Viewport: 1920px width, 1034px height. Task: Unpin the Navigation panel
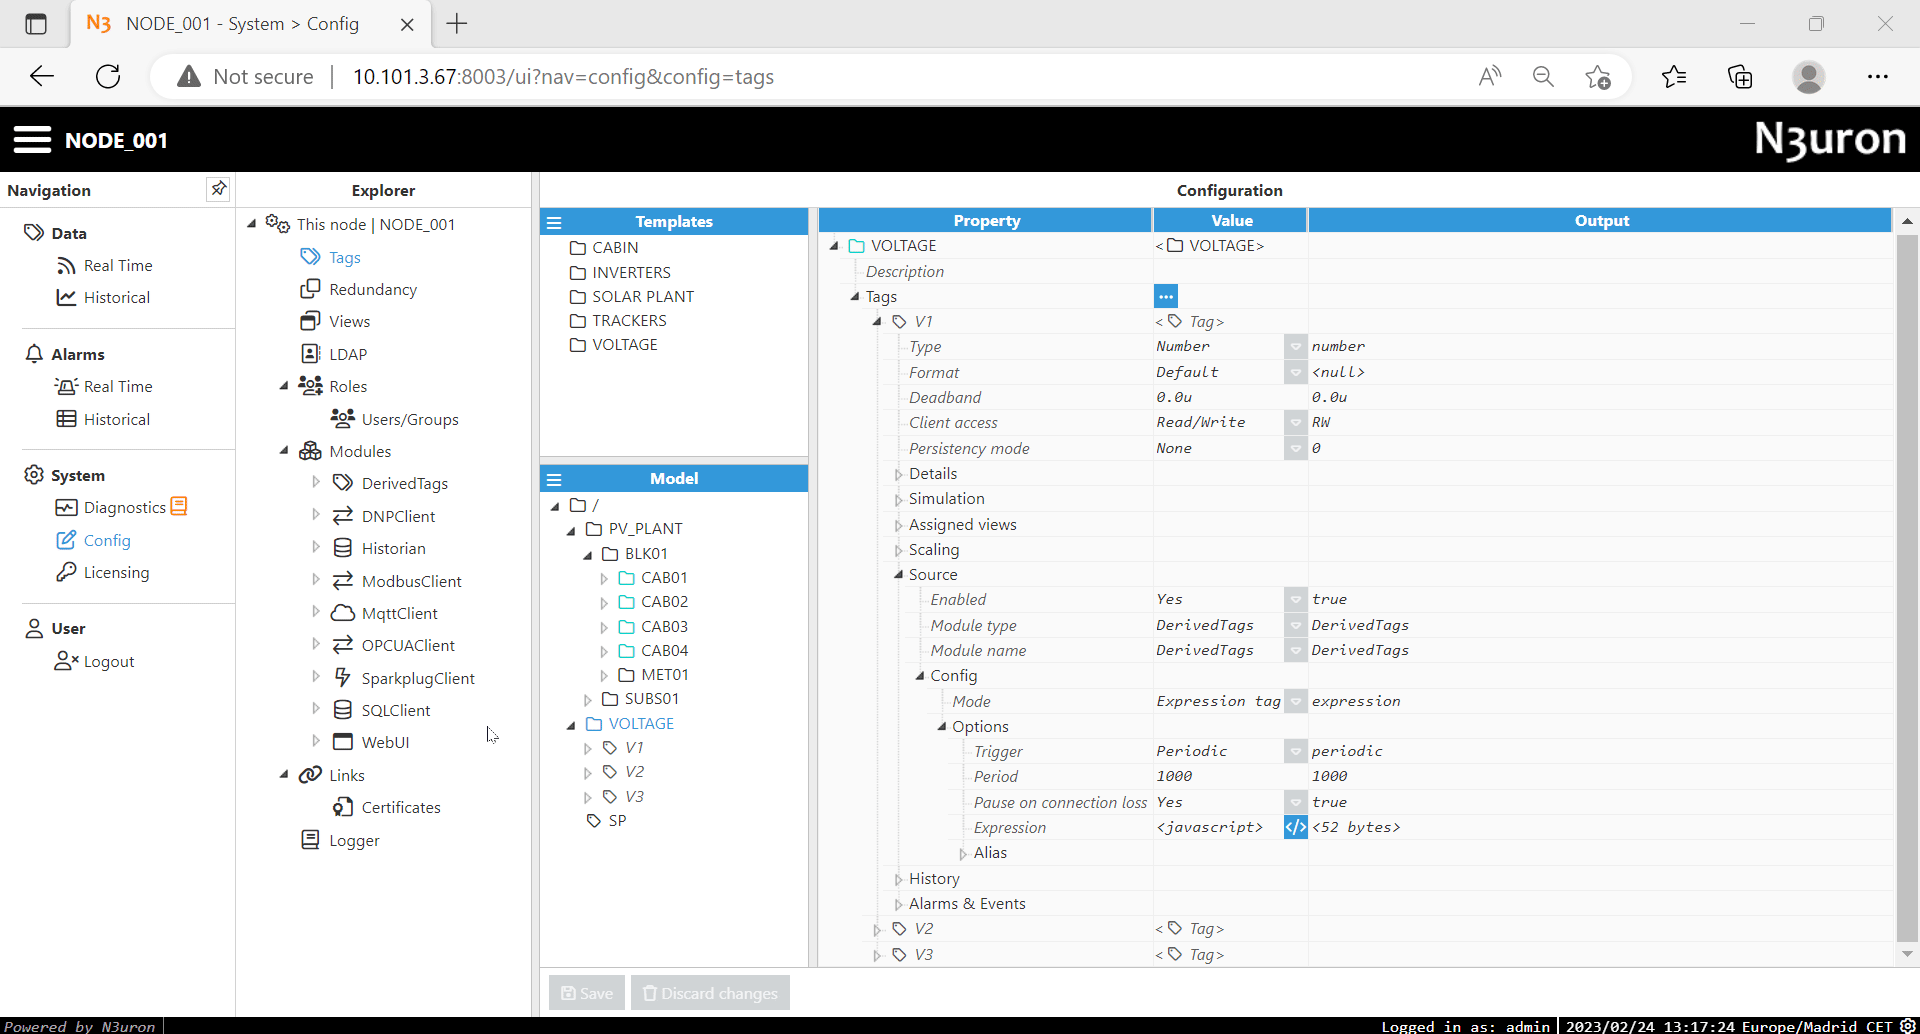point(218,188)
